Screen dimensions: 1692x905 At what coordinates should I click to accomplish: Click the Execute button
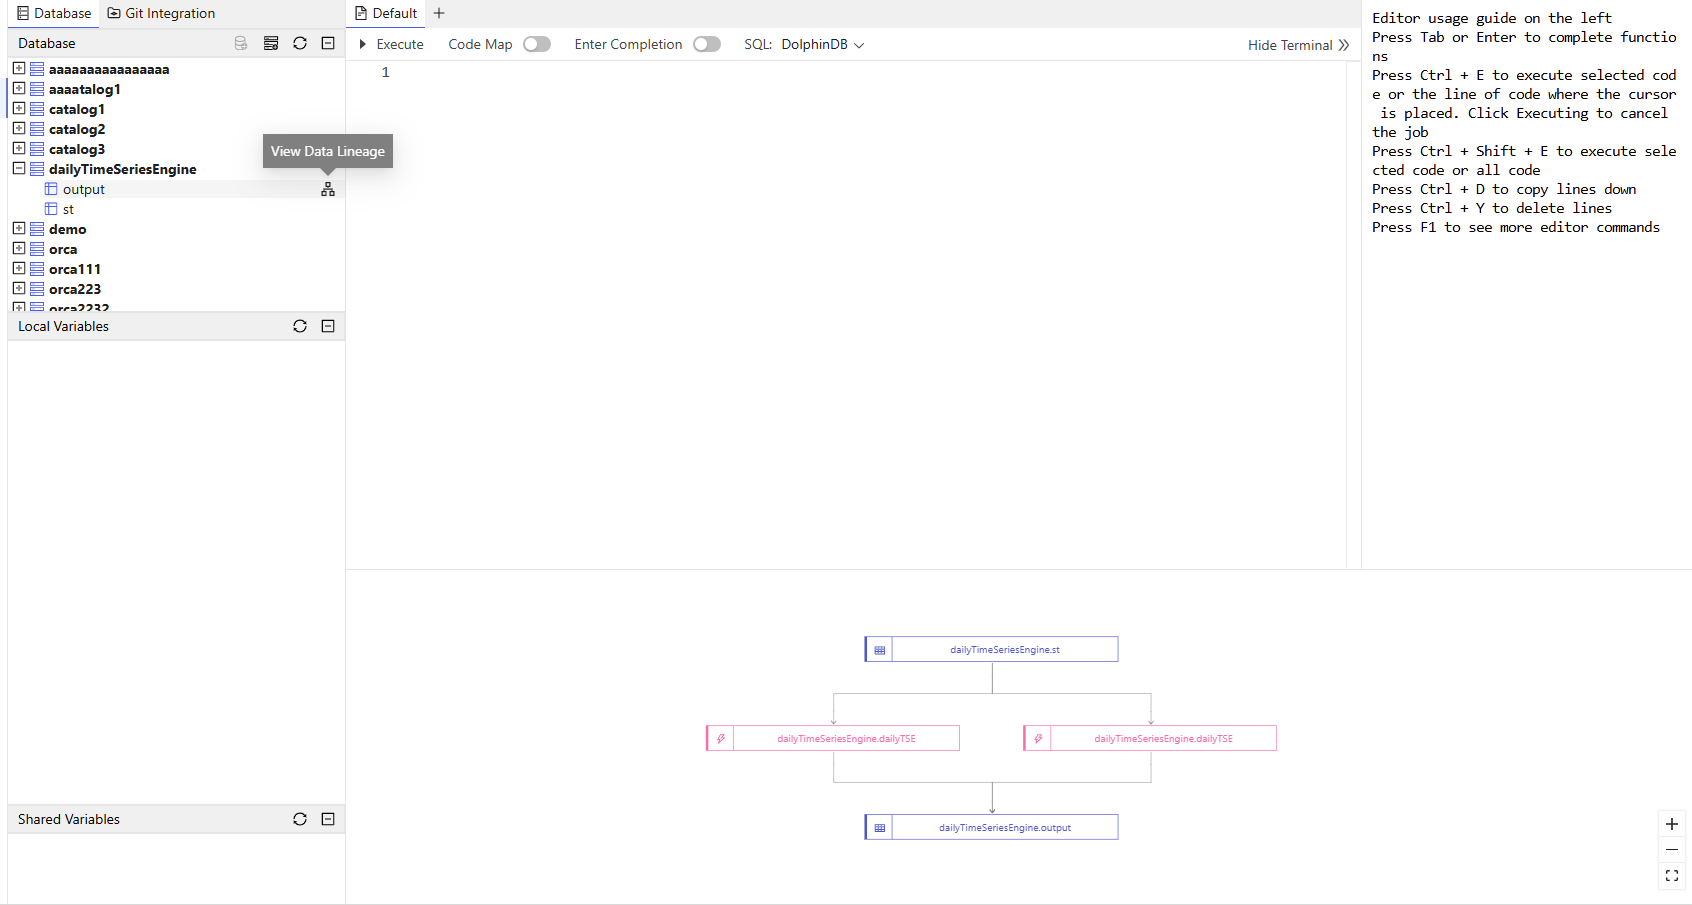tap(391, 44)
